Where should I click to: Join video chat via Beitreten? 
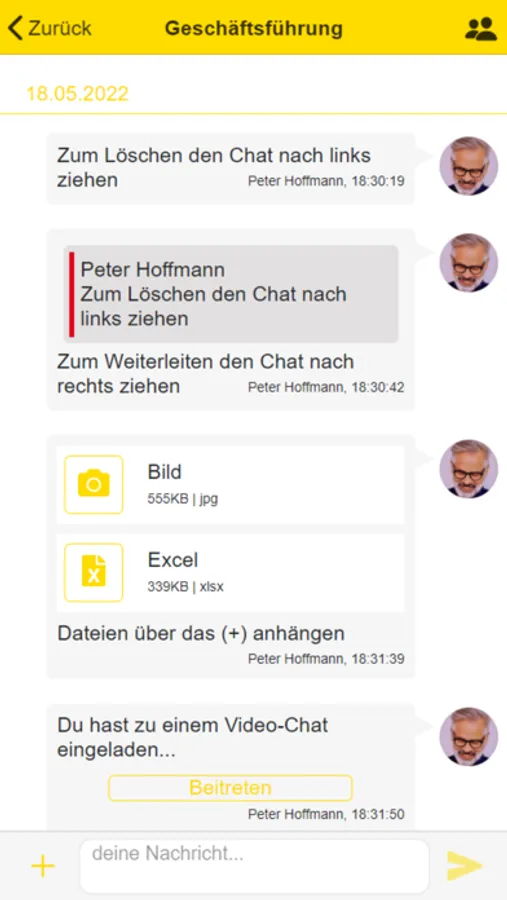tap(230, 788)
